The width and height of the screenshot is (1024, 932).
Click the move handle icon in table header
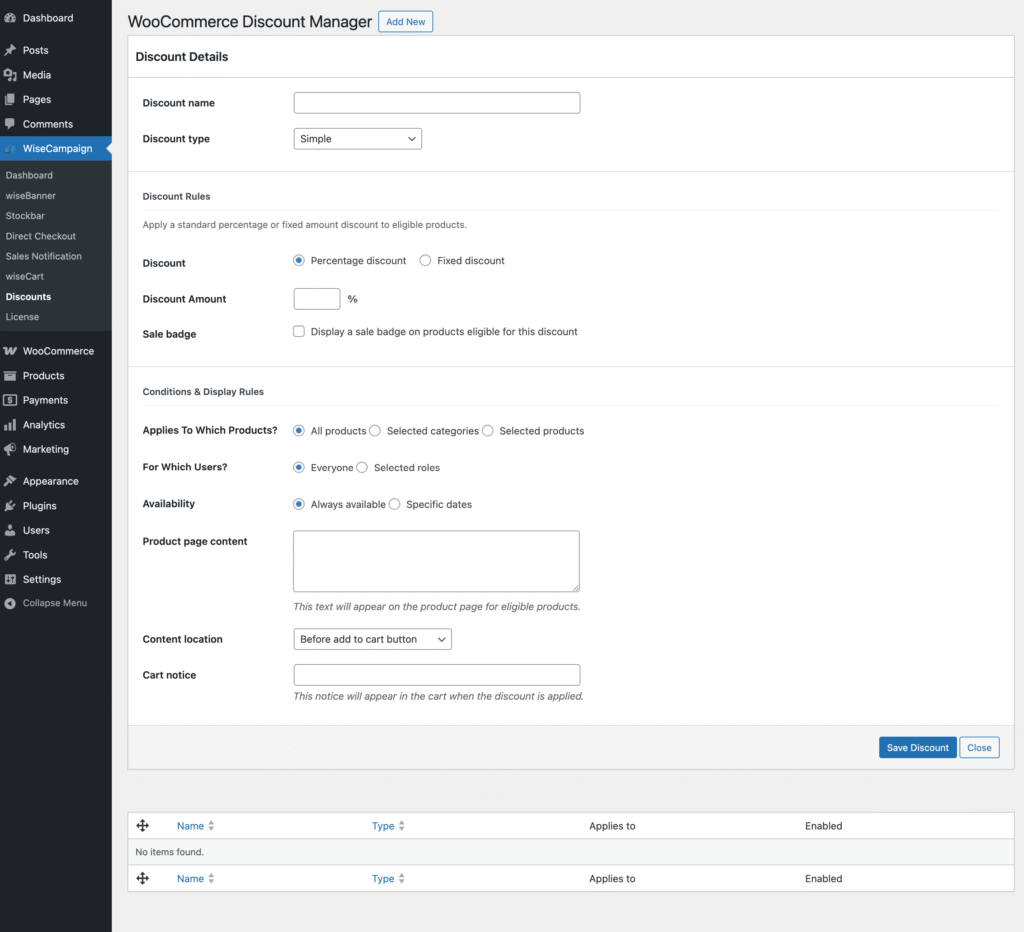[142, 826]
